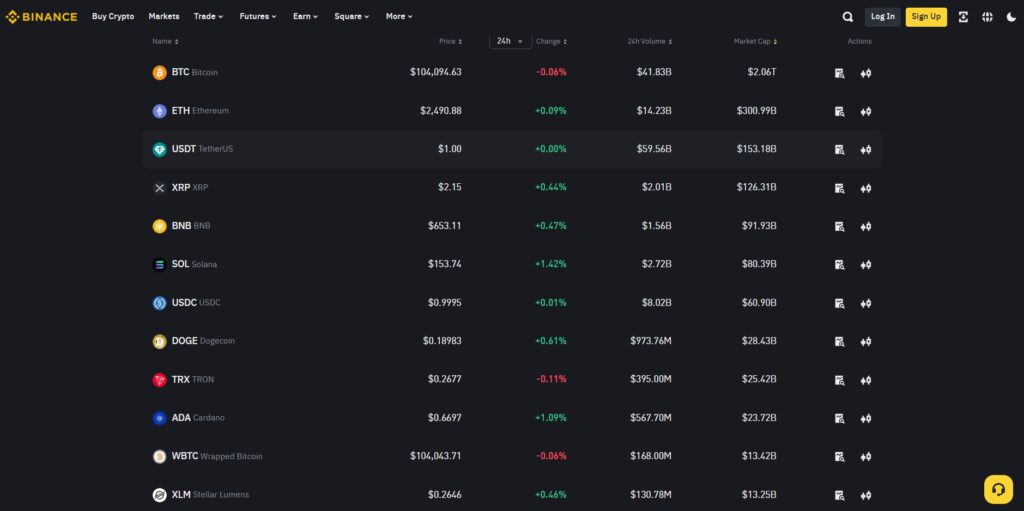Click the BTC trade candlestick icon
The height and width of the screenshot is (511, 1024).
click(866, 73)
